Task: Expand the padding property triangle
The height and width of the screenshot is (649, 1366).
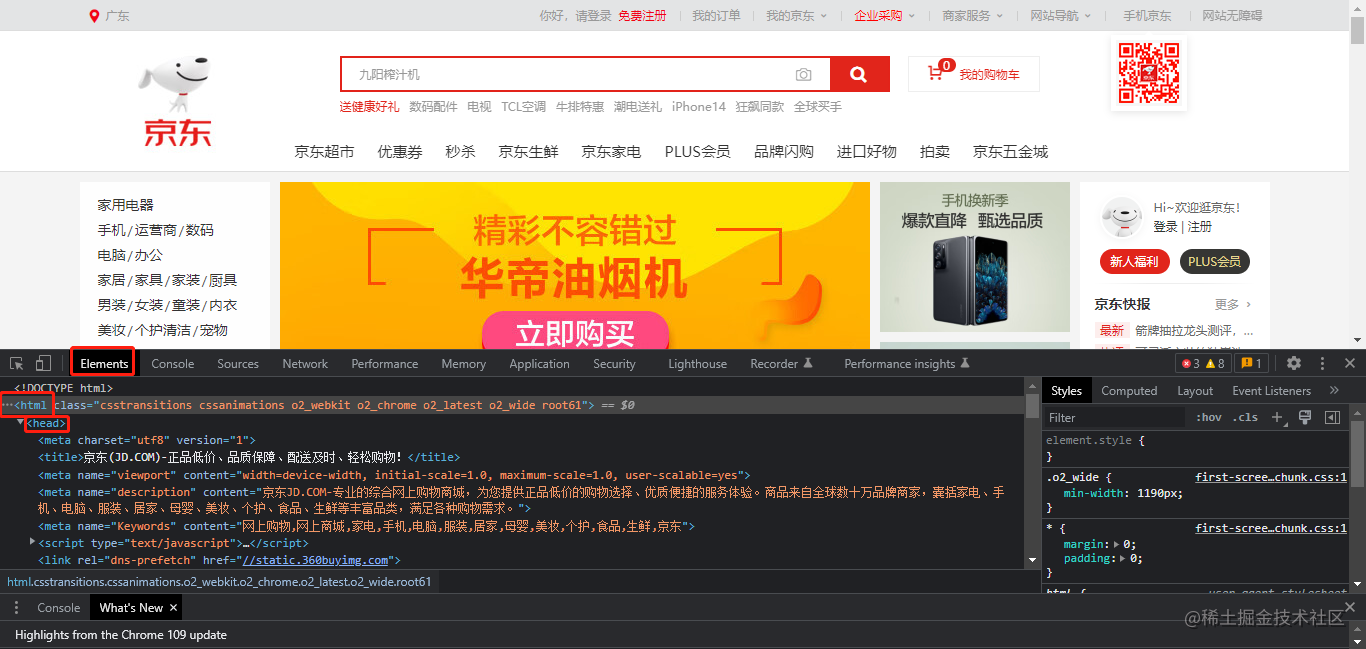Action: pyautogui.click(x=1122, y=558)
